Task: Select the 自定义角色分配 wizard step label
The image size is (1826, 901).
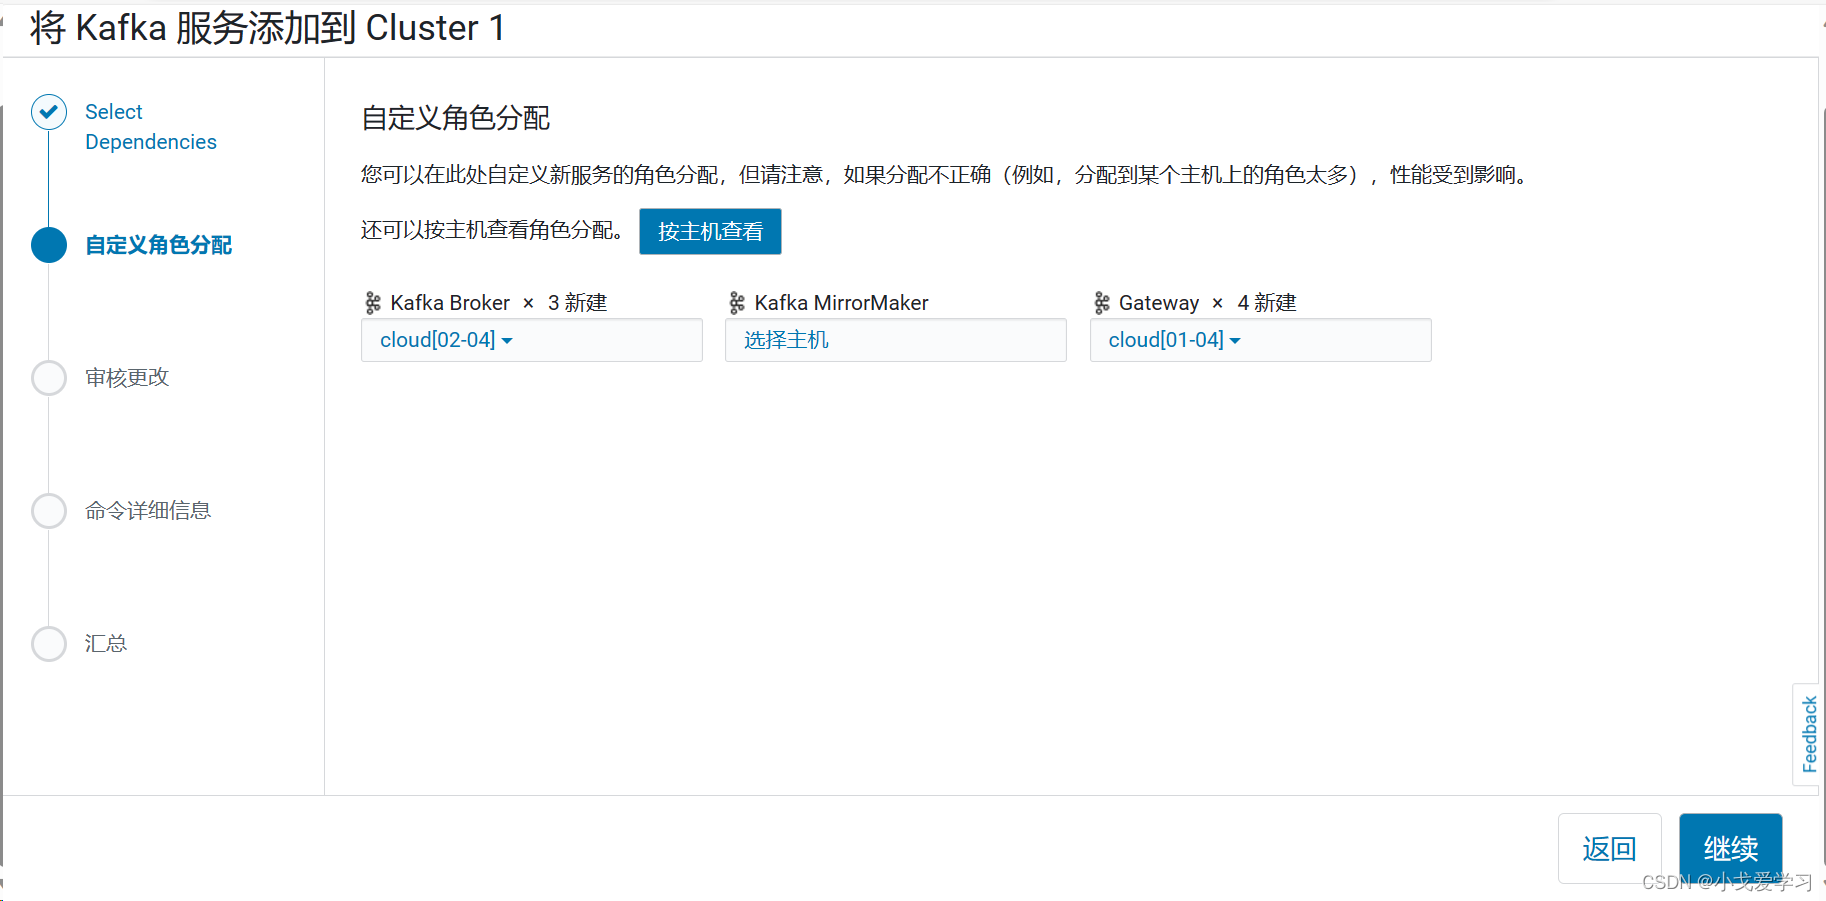Action: click(158, 245)
